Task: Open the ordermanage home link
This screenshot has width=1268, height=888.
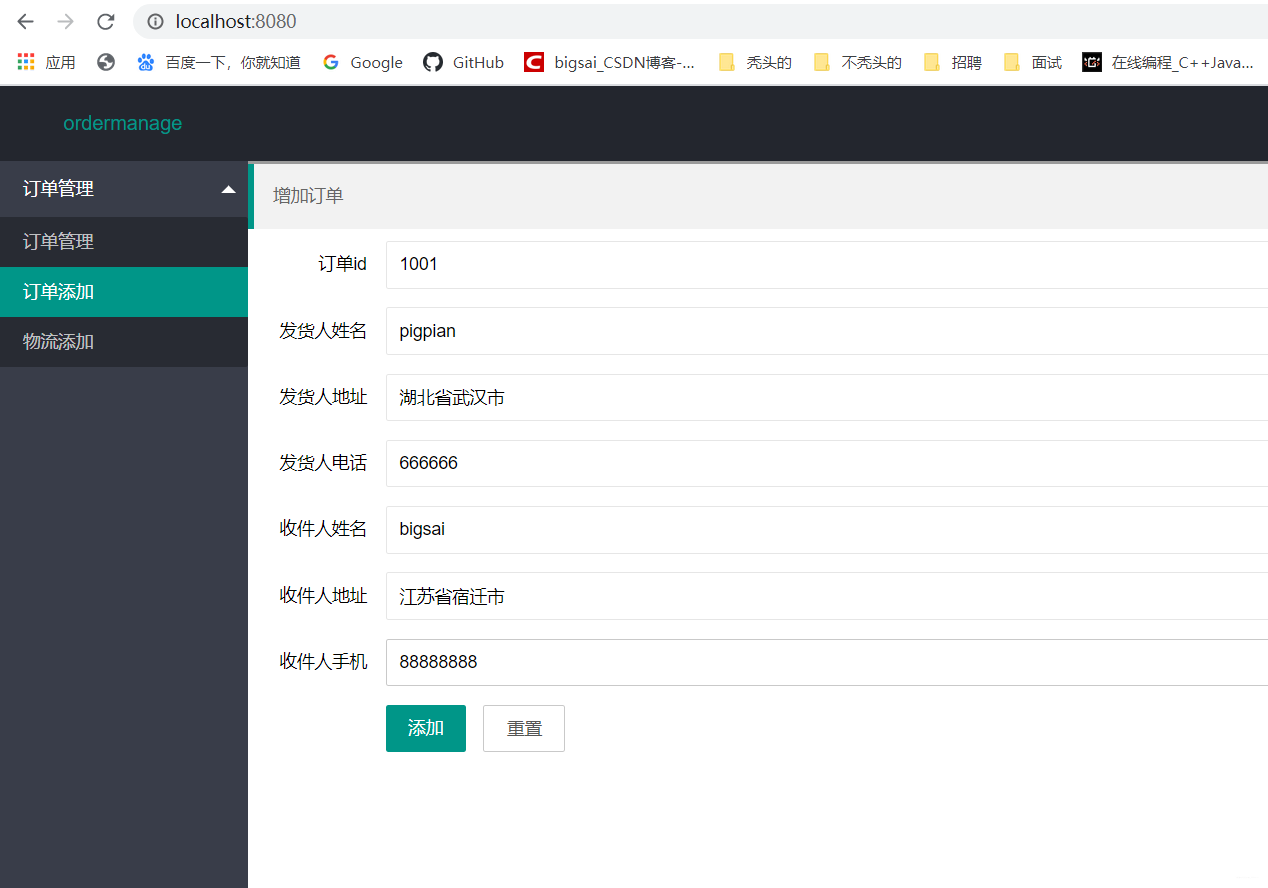Action: (x=122, y=122)
